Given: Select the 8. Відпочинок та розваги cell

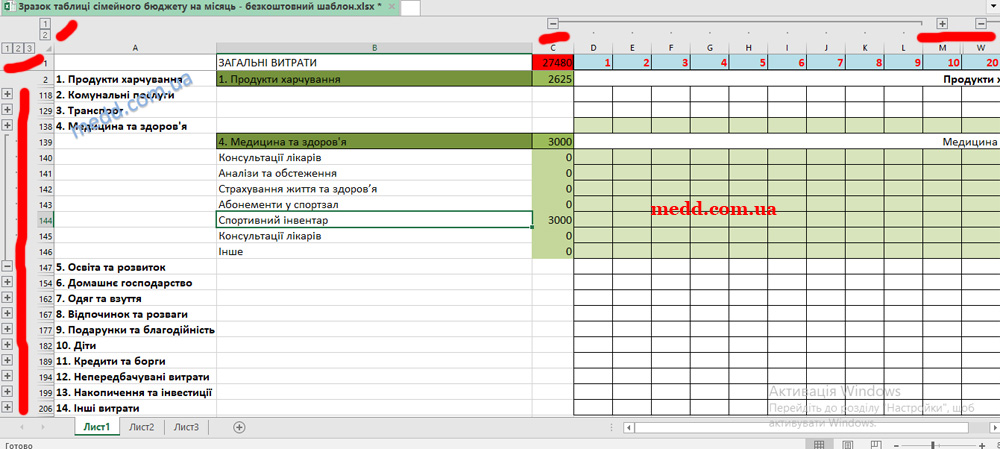Looking at the screenshot, I should (135, 314).
